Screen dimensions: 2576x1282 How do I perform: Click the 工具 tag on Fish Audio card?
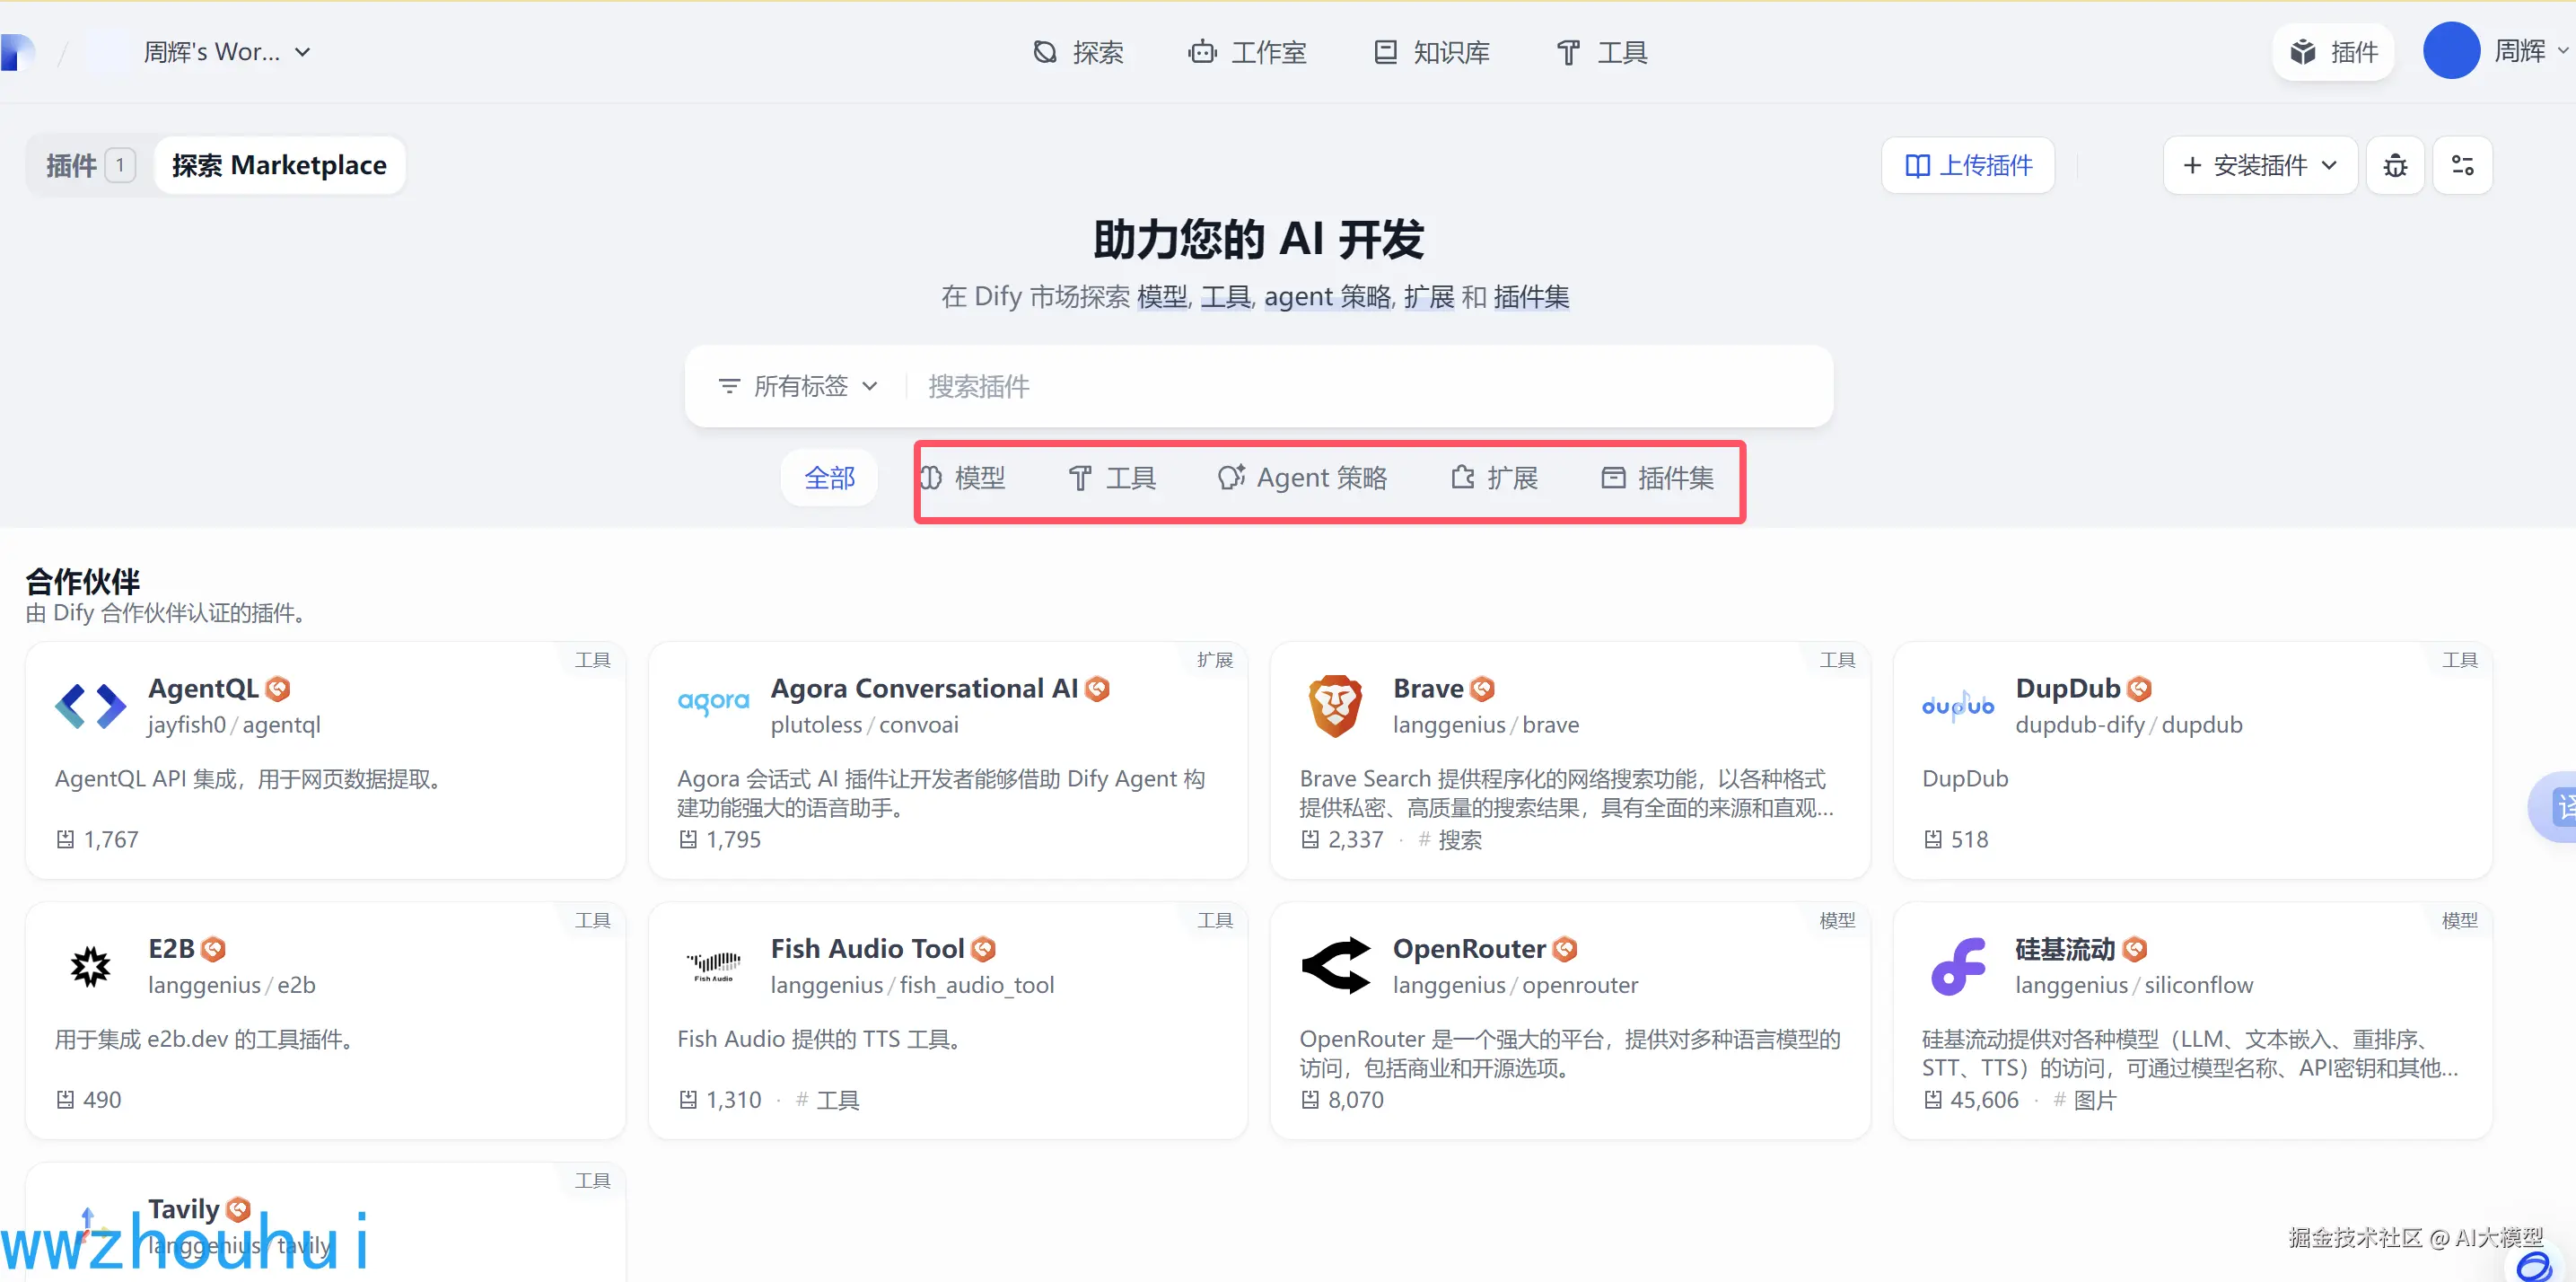pyautogui.click(x=828, y=1100)
